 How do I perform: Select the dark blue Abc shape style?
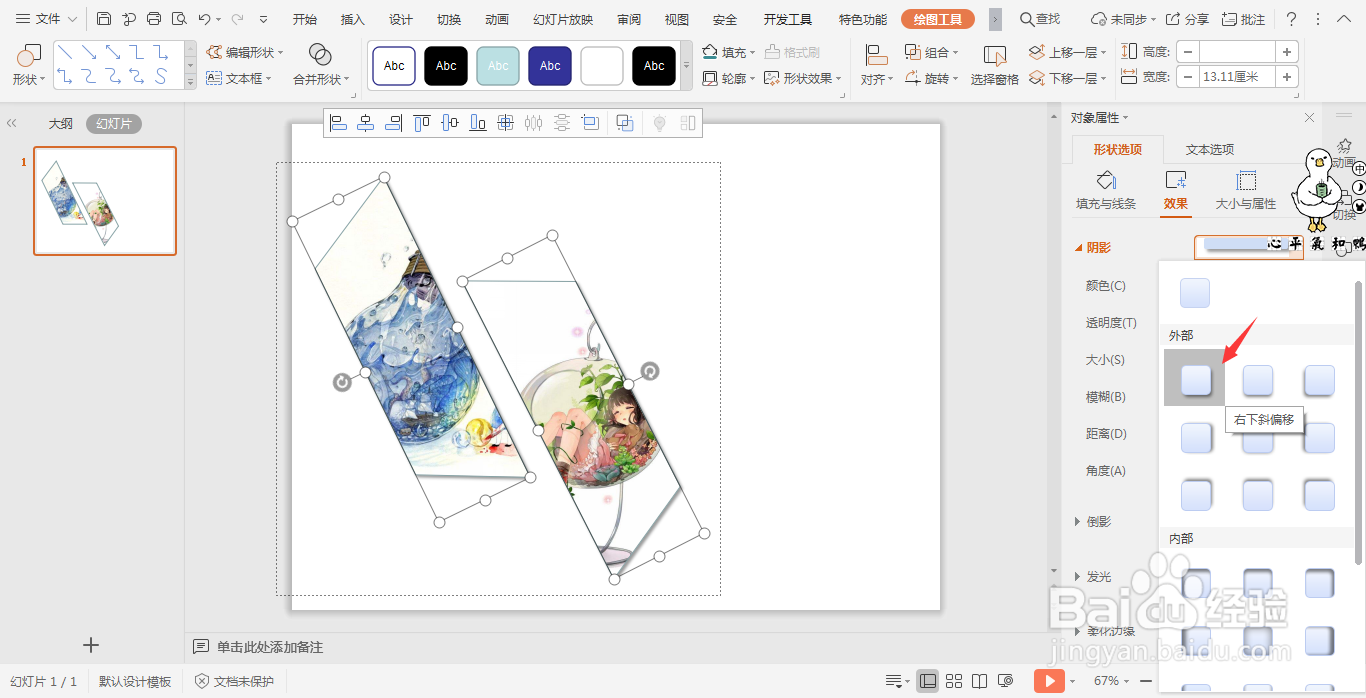(x=550, y=66)
